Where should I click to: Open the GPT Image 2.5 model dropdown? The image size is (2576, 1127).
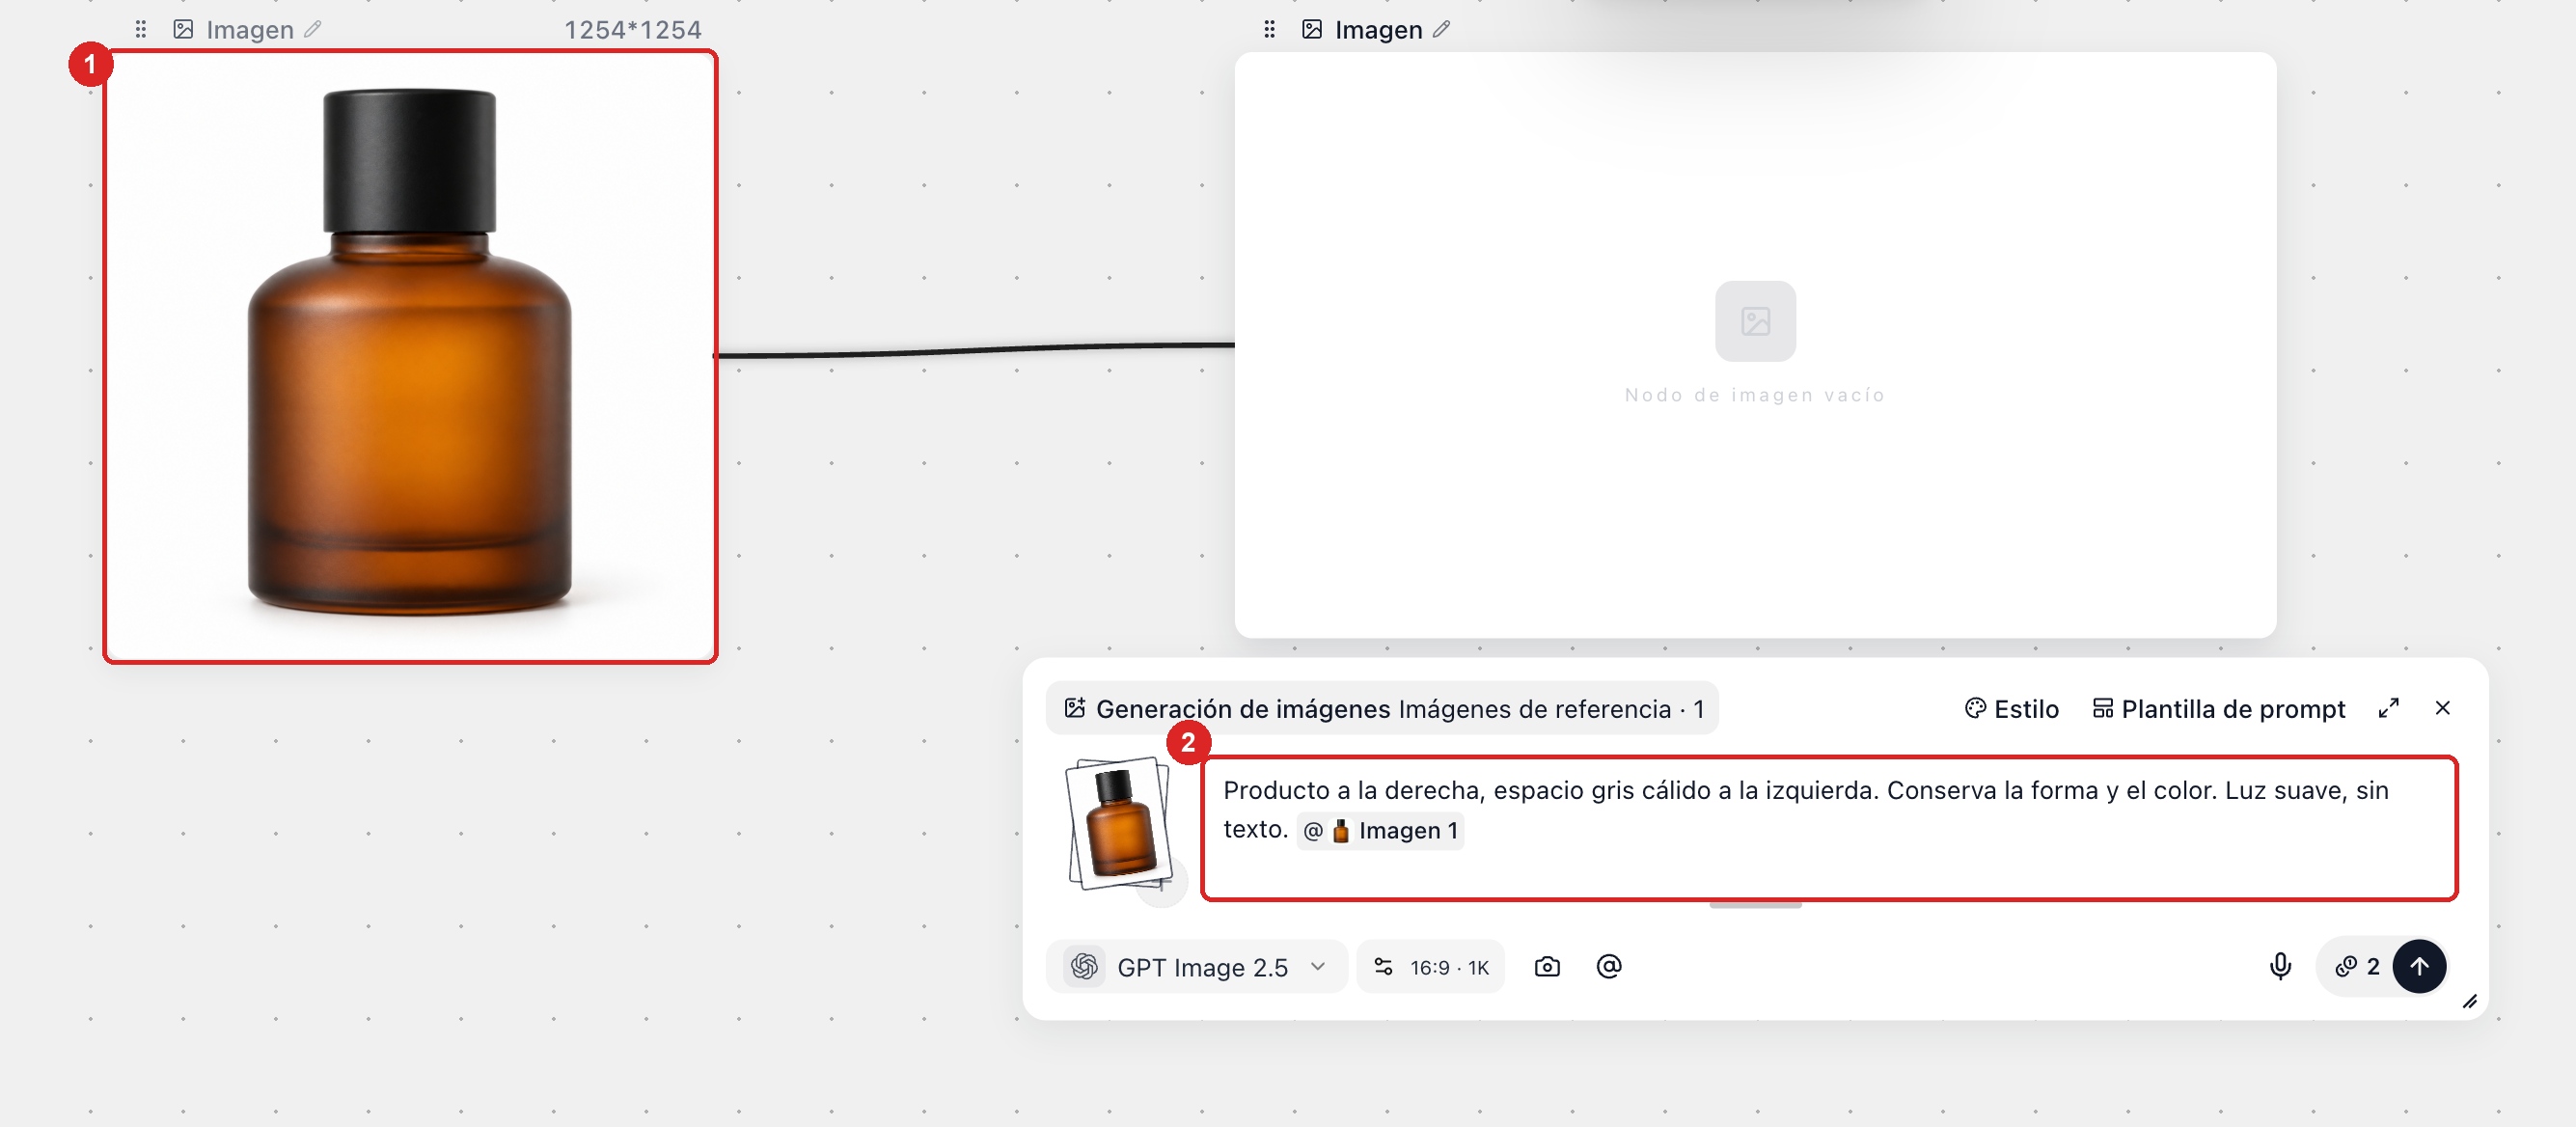tap(1196, 966)
